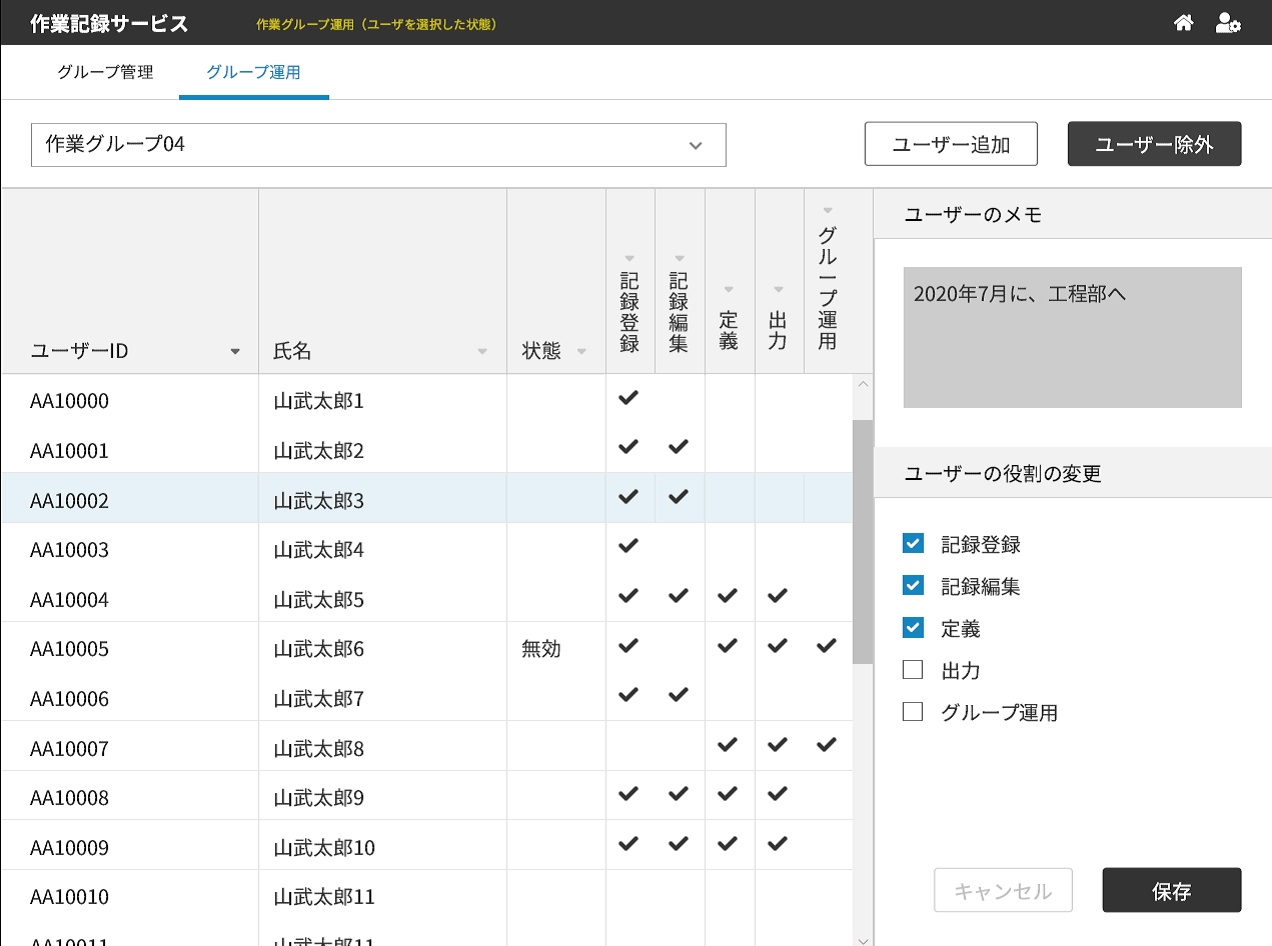1272x946 pixels.
Task: Click 記録編集 checkmark for AA10002
Action: coord(678,496)
